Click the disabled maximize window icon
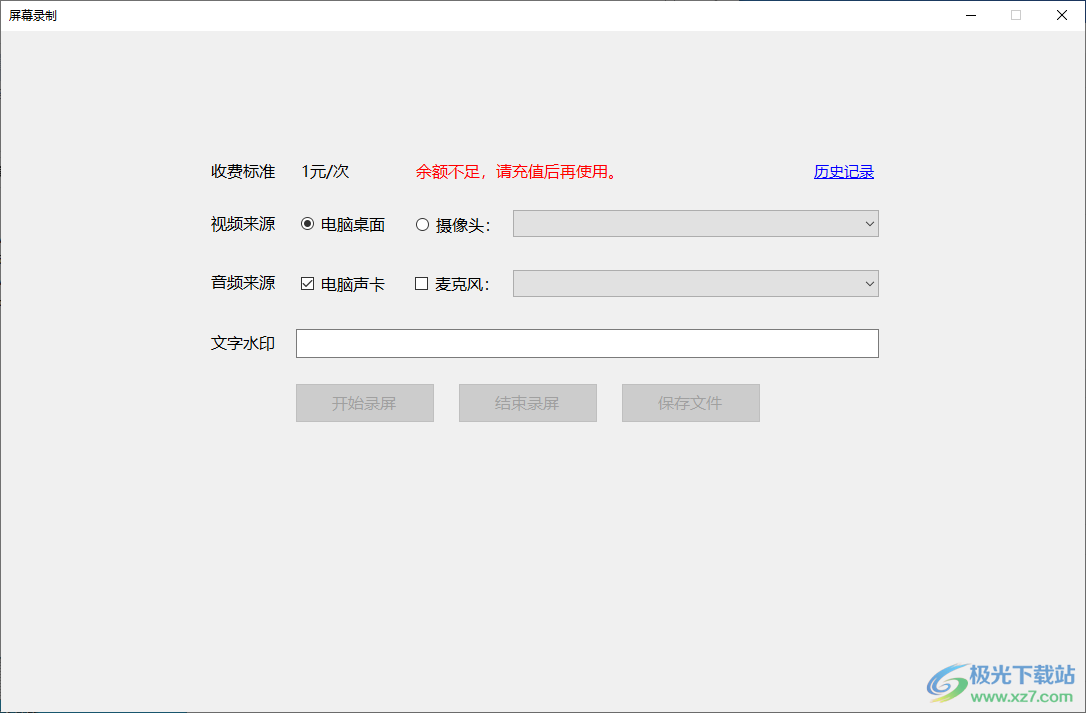The width and height of the screenshot is (1086, 713). (1016, 15)
